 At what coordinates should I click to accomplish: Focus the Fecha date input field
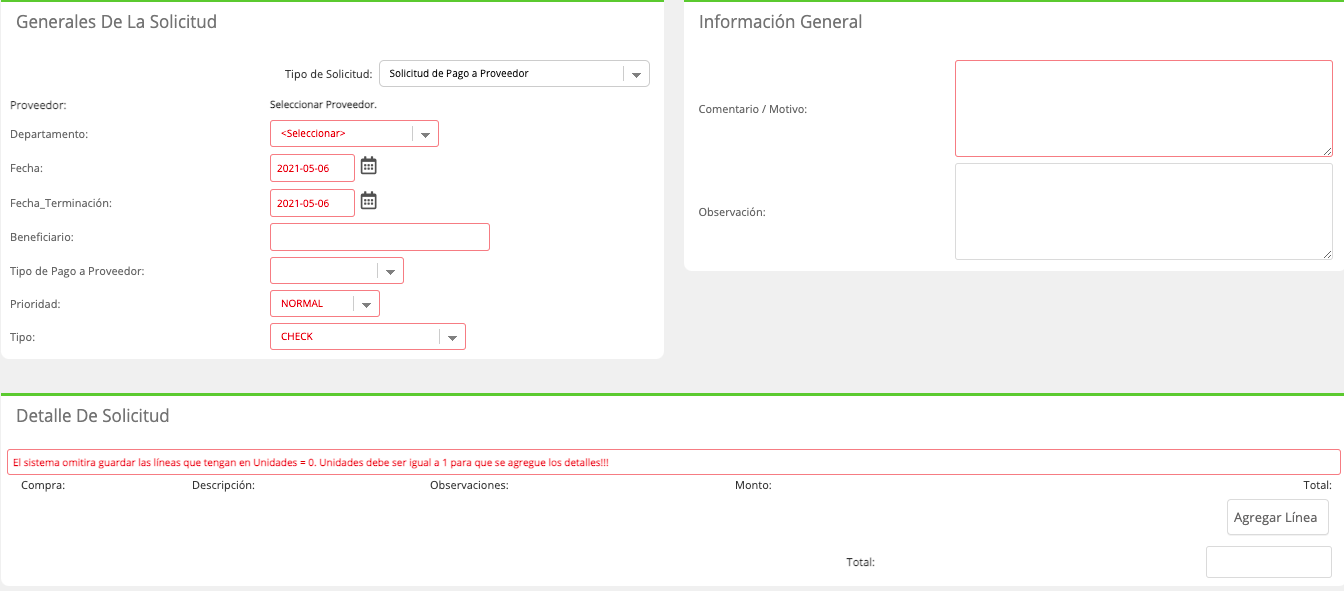pyautogui.click(x=312, y=168)
